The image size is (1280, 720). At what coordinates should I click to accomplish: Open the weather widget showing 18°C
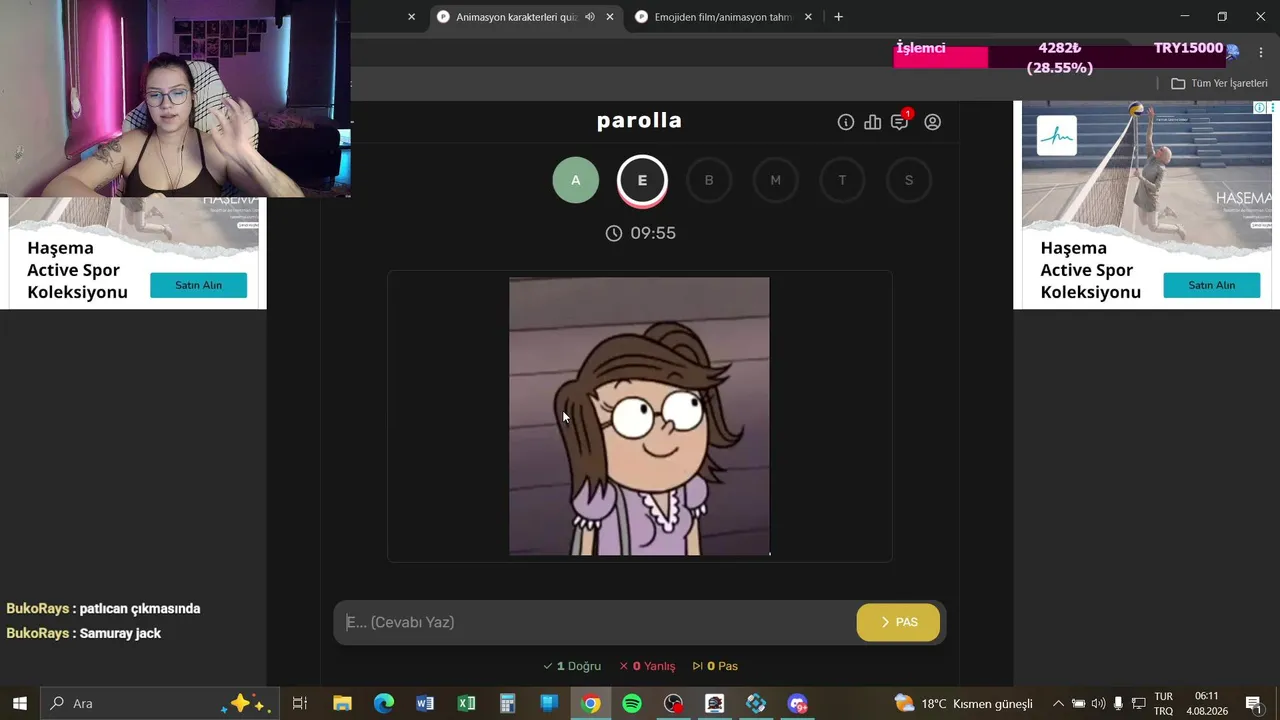pos(963,703)
